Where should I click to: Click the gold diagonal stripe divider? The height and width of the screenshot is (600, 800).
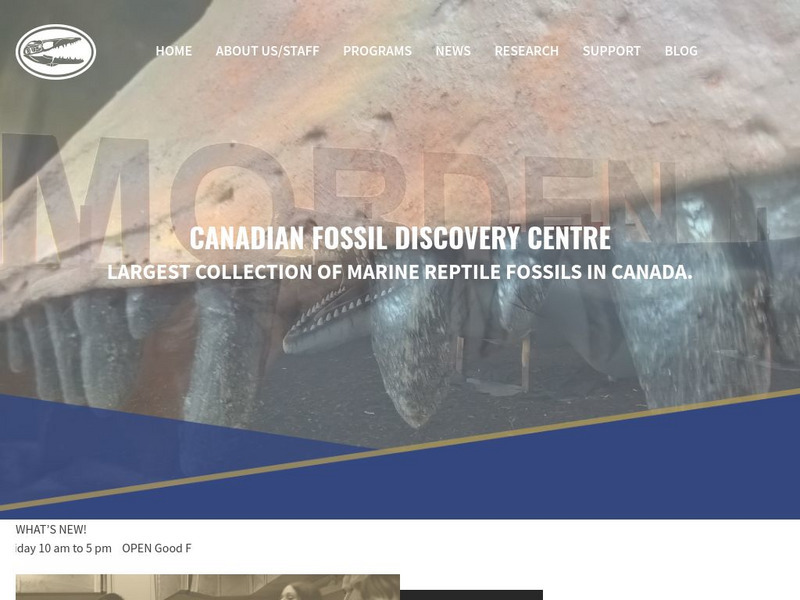pyautogui.click(x=400, y=449)
